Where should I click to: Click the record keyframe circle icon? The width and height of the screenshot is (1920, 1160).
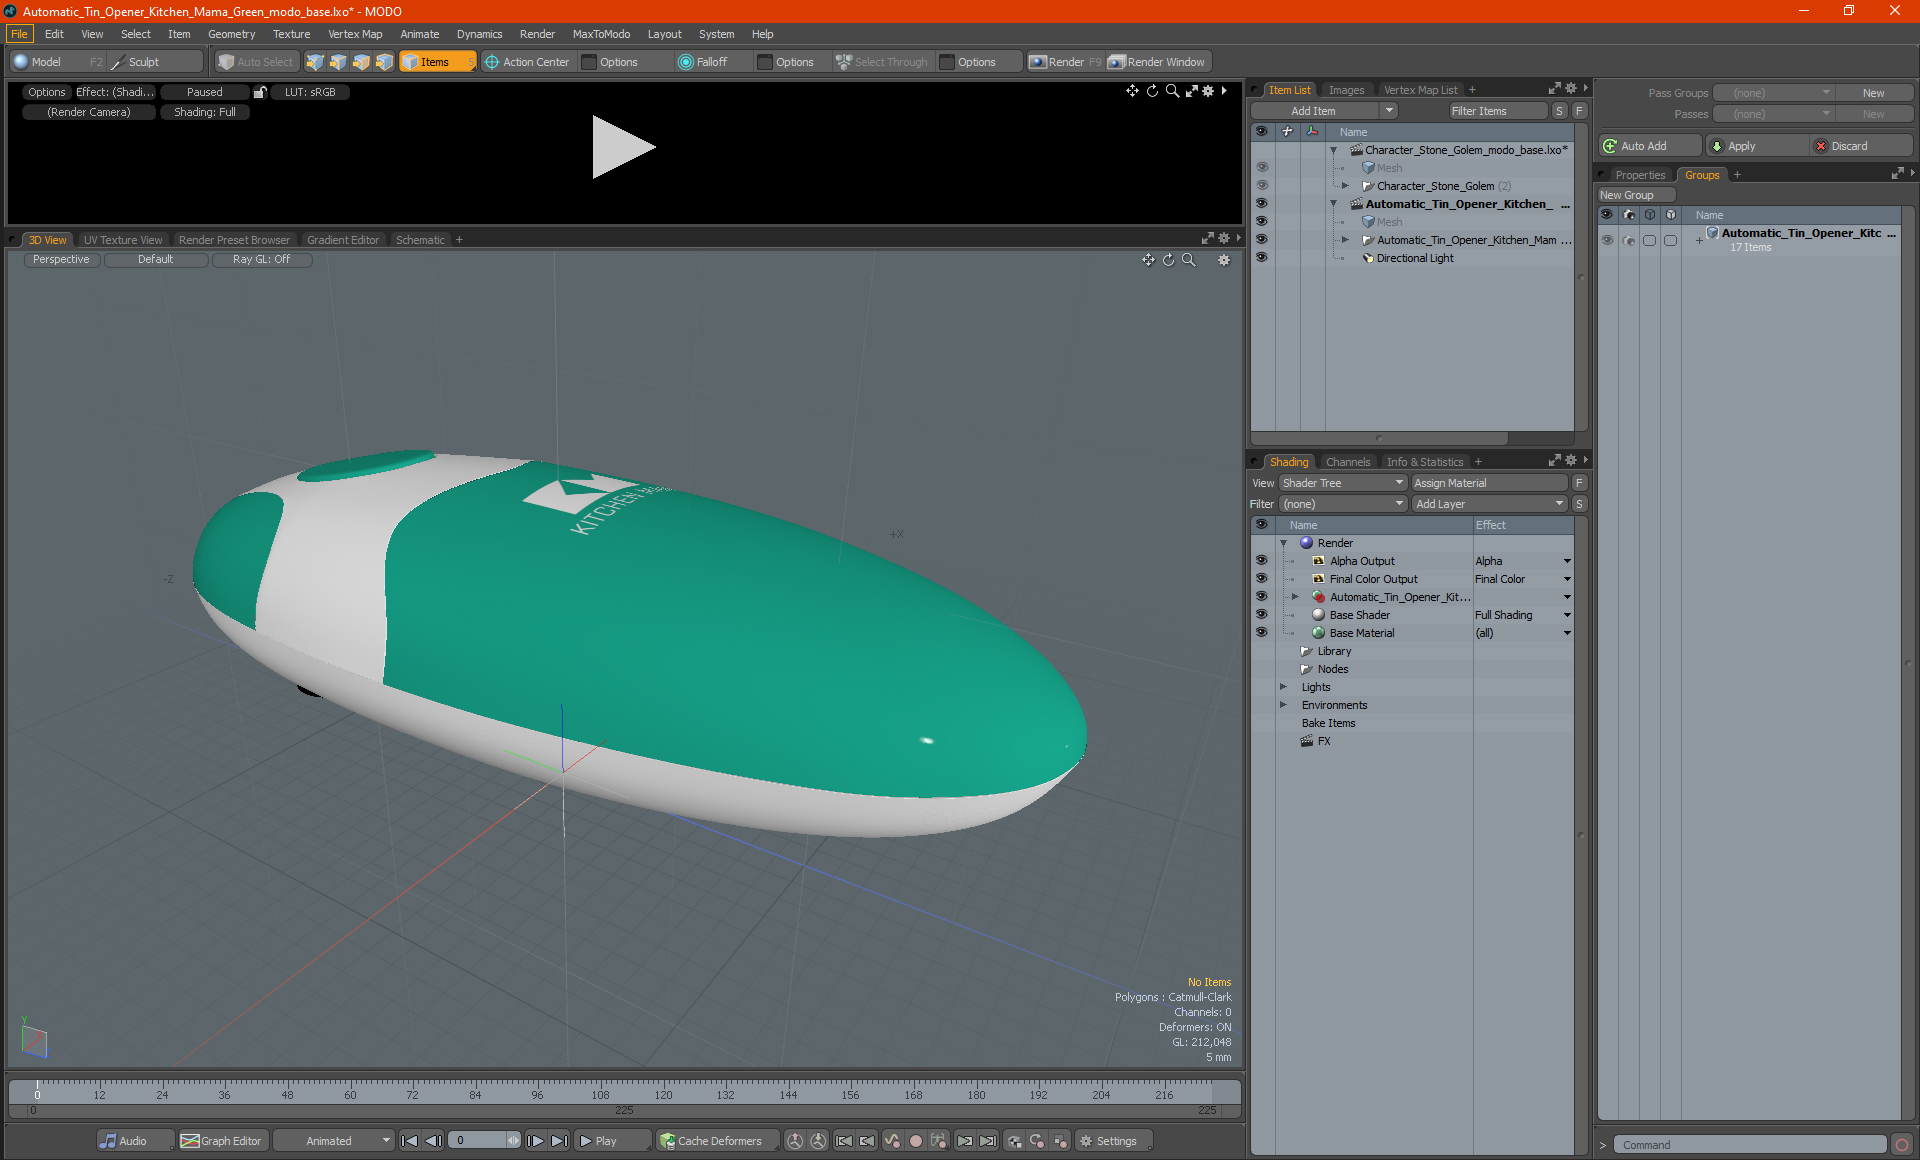[915, 1141]
